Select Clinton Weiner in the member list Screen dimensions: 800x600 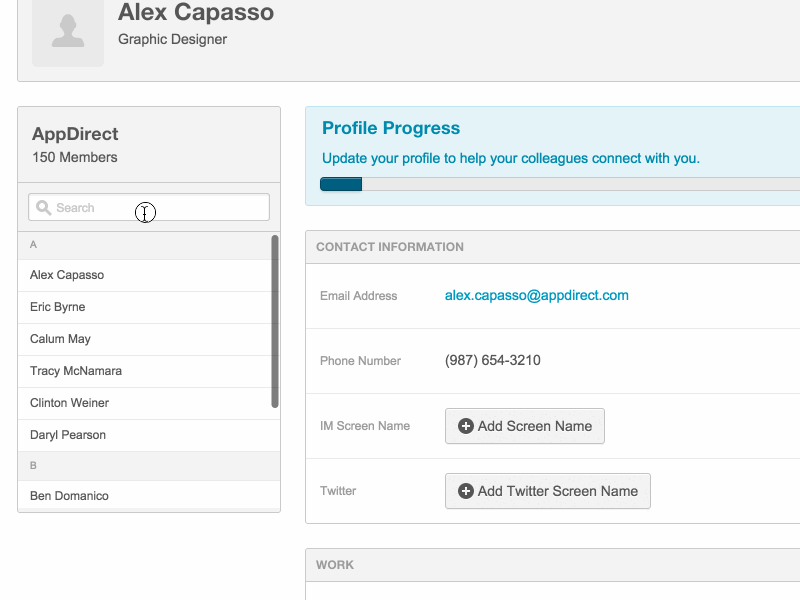tap(70, 403)
